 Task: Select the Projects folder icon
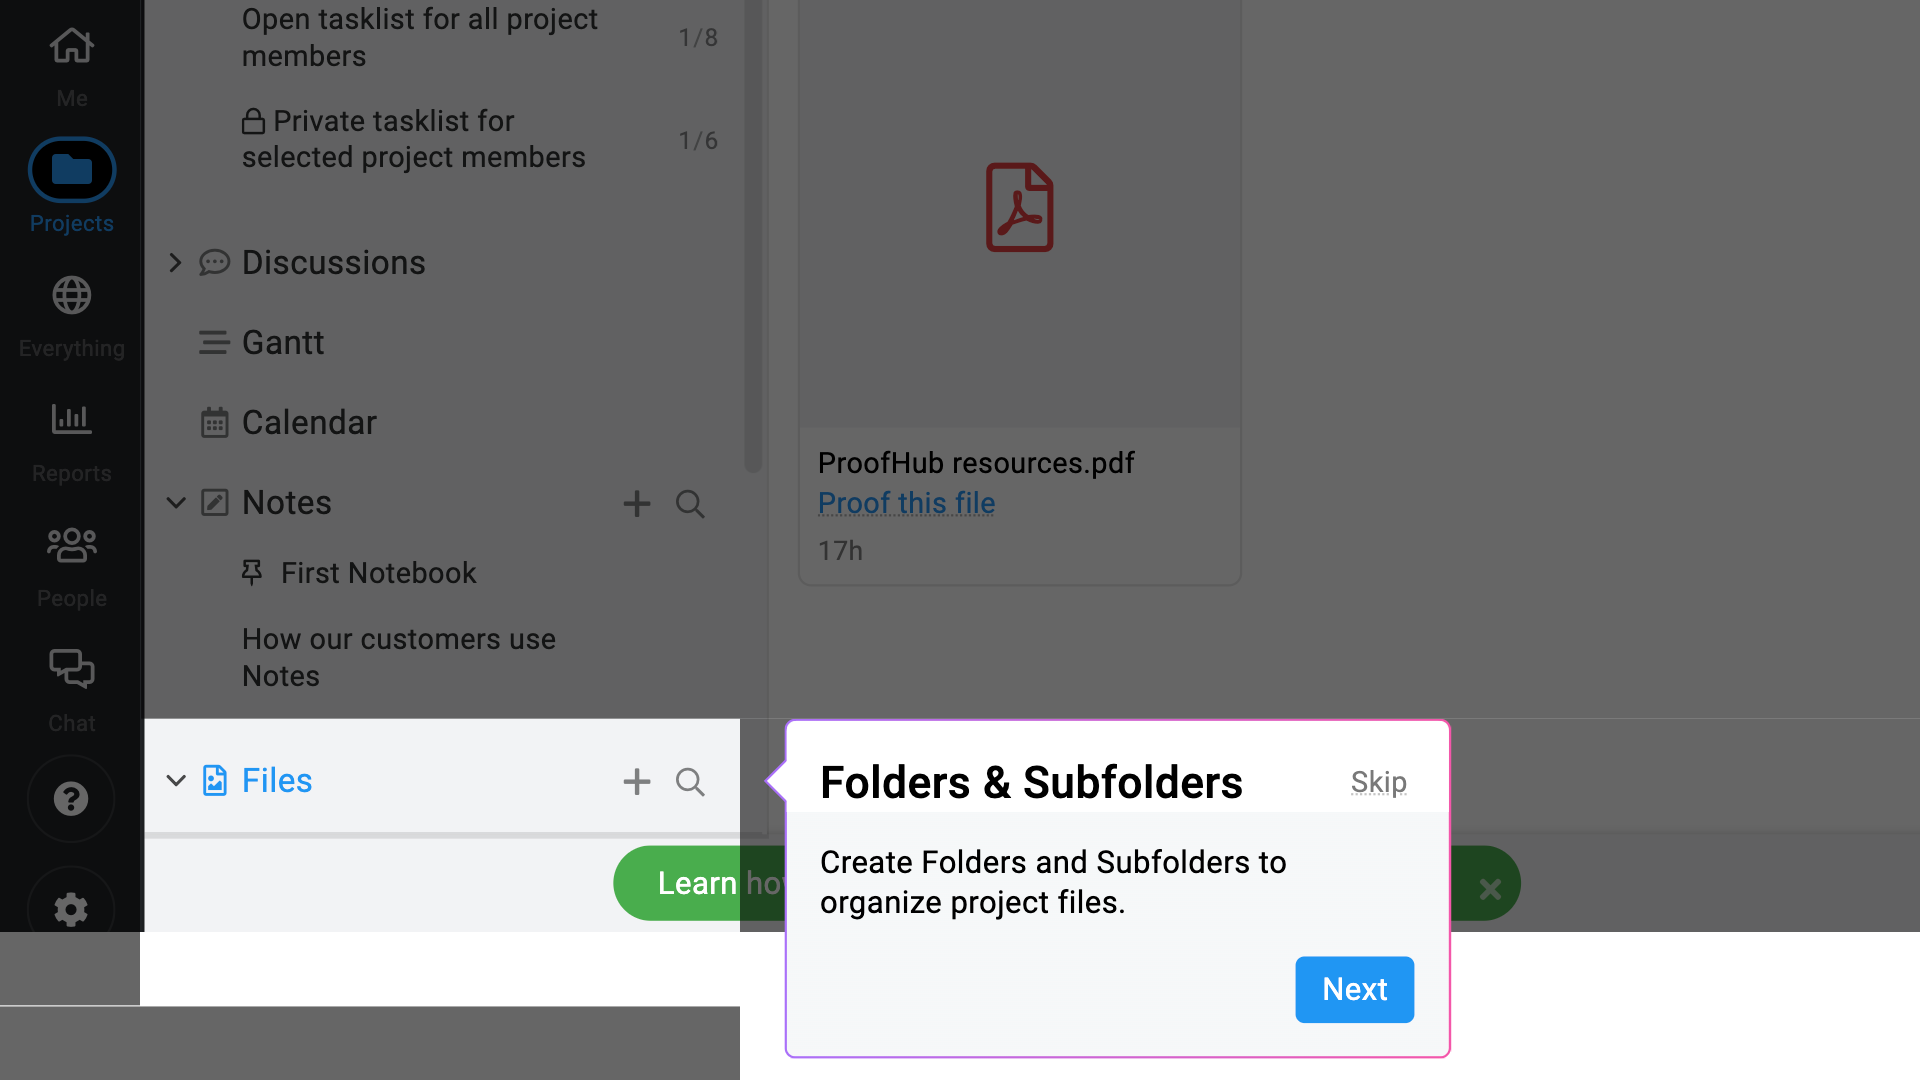[x=71, y=169]
